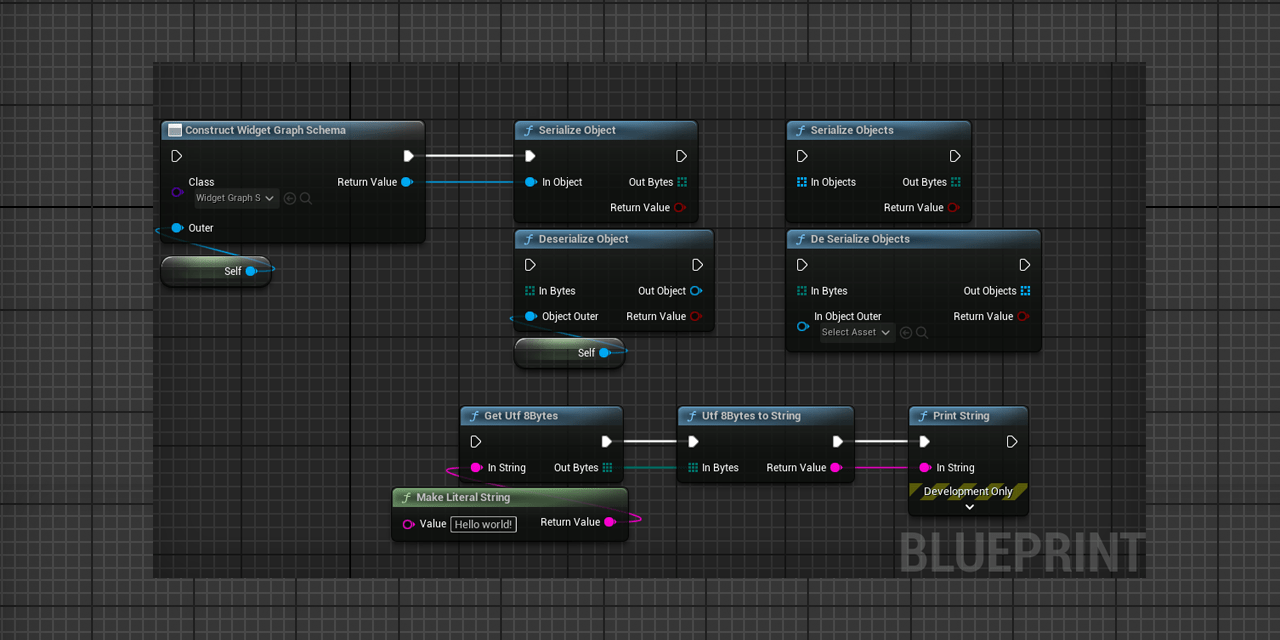The height and width of the screenshot is (640, 1280).
Task: Click Object Outer pin on Deserialize Object
Action: tap(531, 316)
